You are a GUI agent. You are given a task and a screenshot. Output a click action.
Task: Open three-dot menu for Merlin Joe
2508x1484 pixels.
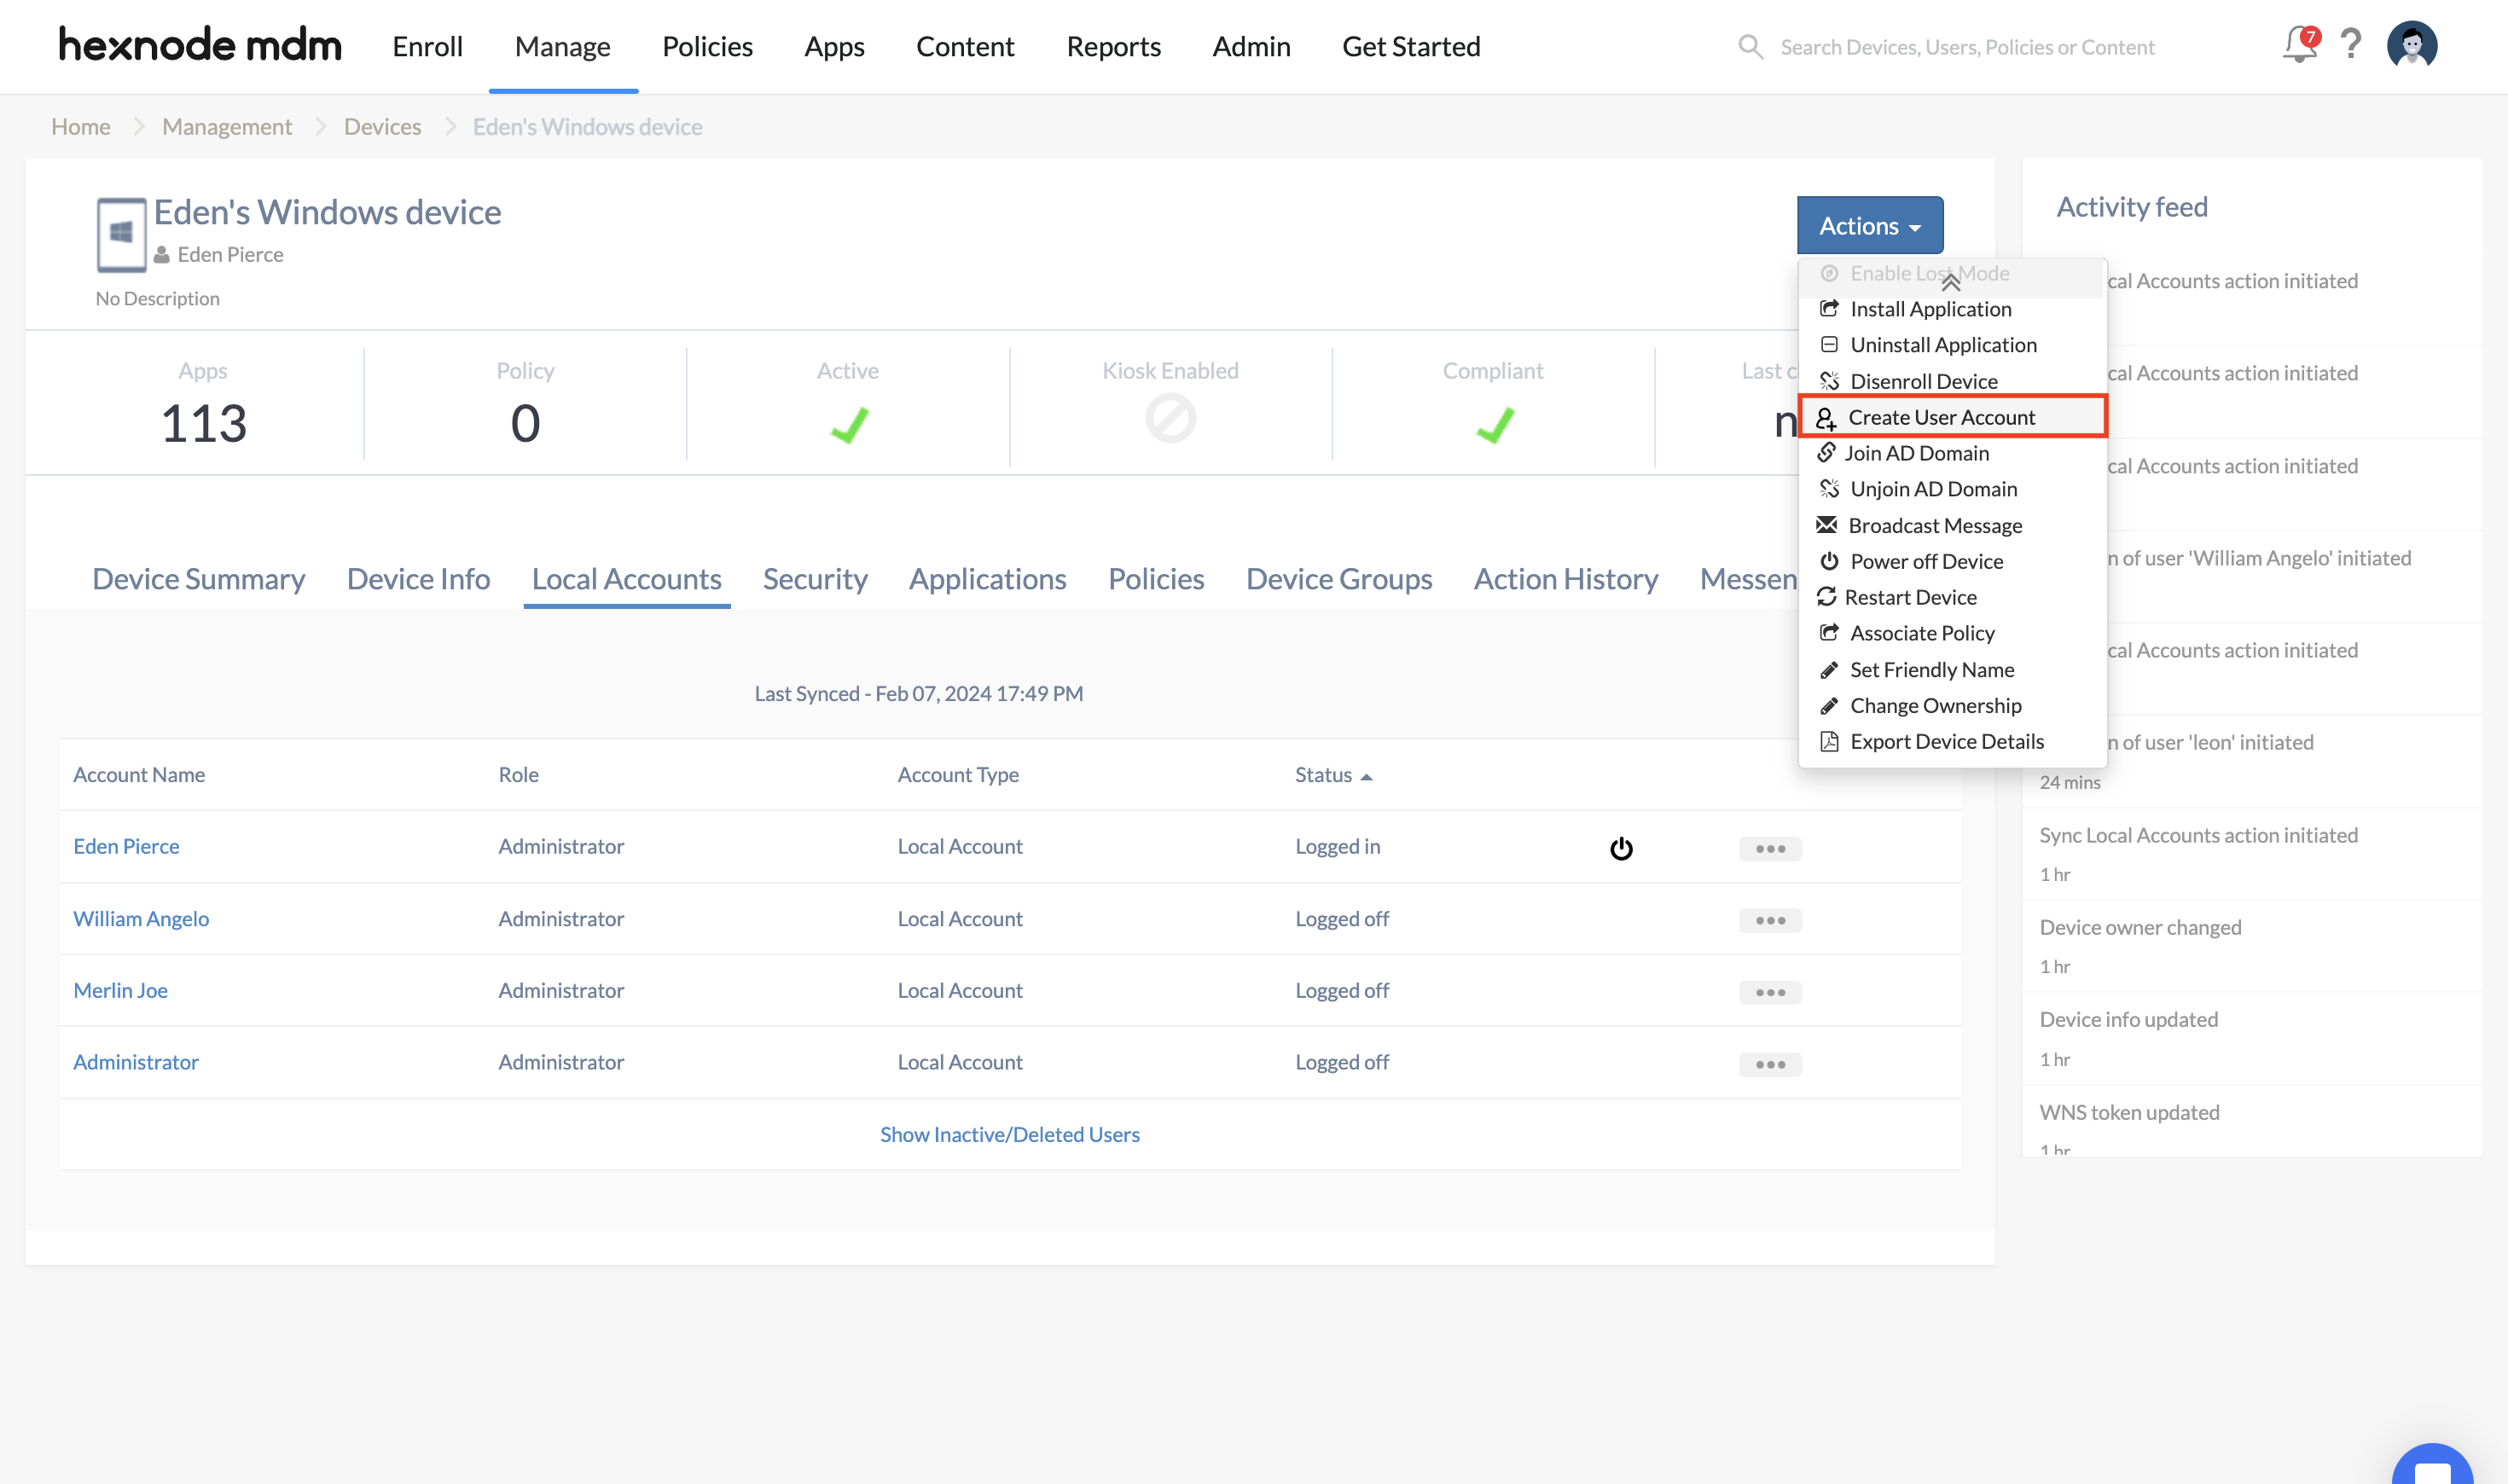pos(1770,992)
